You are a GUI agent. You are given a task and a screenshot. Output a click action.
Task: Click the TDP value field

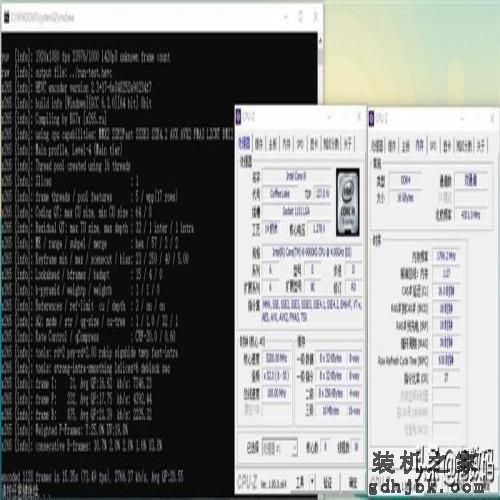(322, 193)
